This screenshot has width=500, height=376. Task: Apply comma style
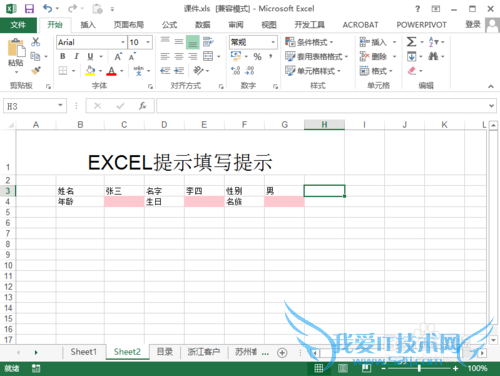pos(271,56)
